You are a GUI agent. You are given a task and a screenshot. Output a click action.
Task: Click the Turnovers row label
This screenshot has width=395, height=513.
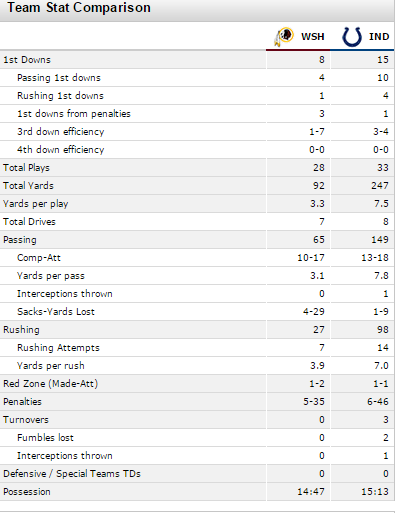pos(26,420)
